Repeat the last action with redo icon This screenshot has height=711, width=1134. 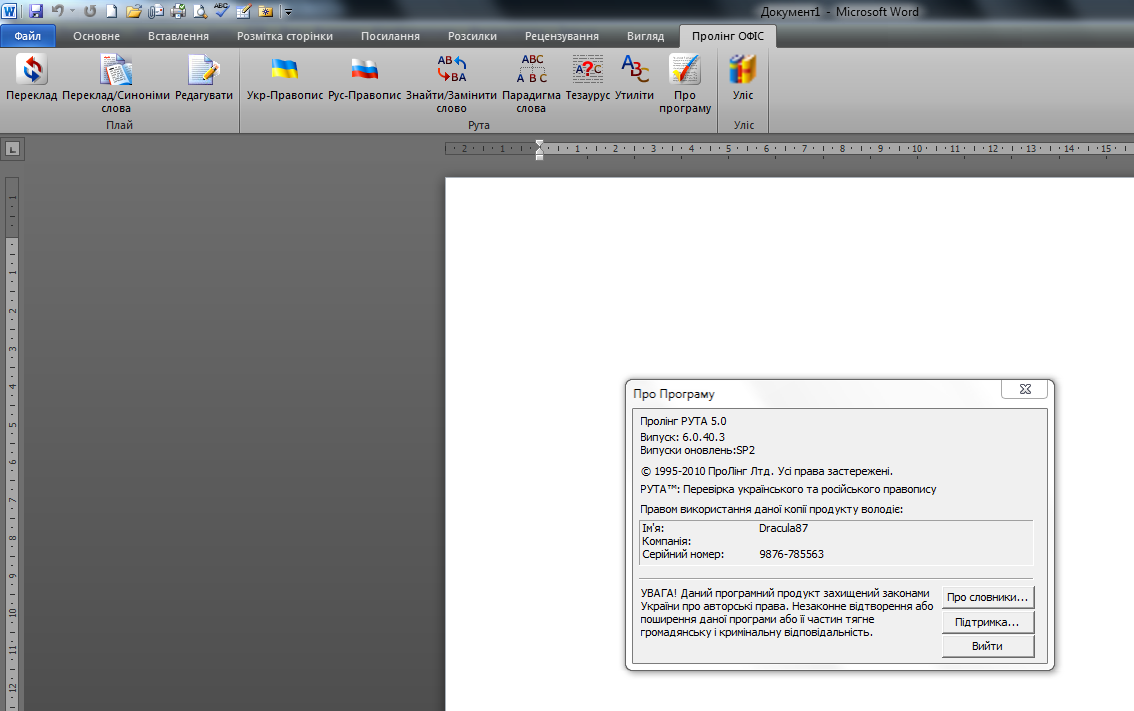tap(90, 11)
